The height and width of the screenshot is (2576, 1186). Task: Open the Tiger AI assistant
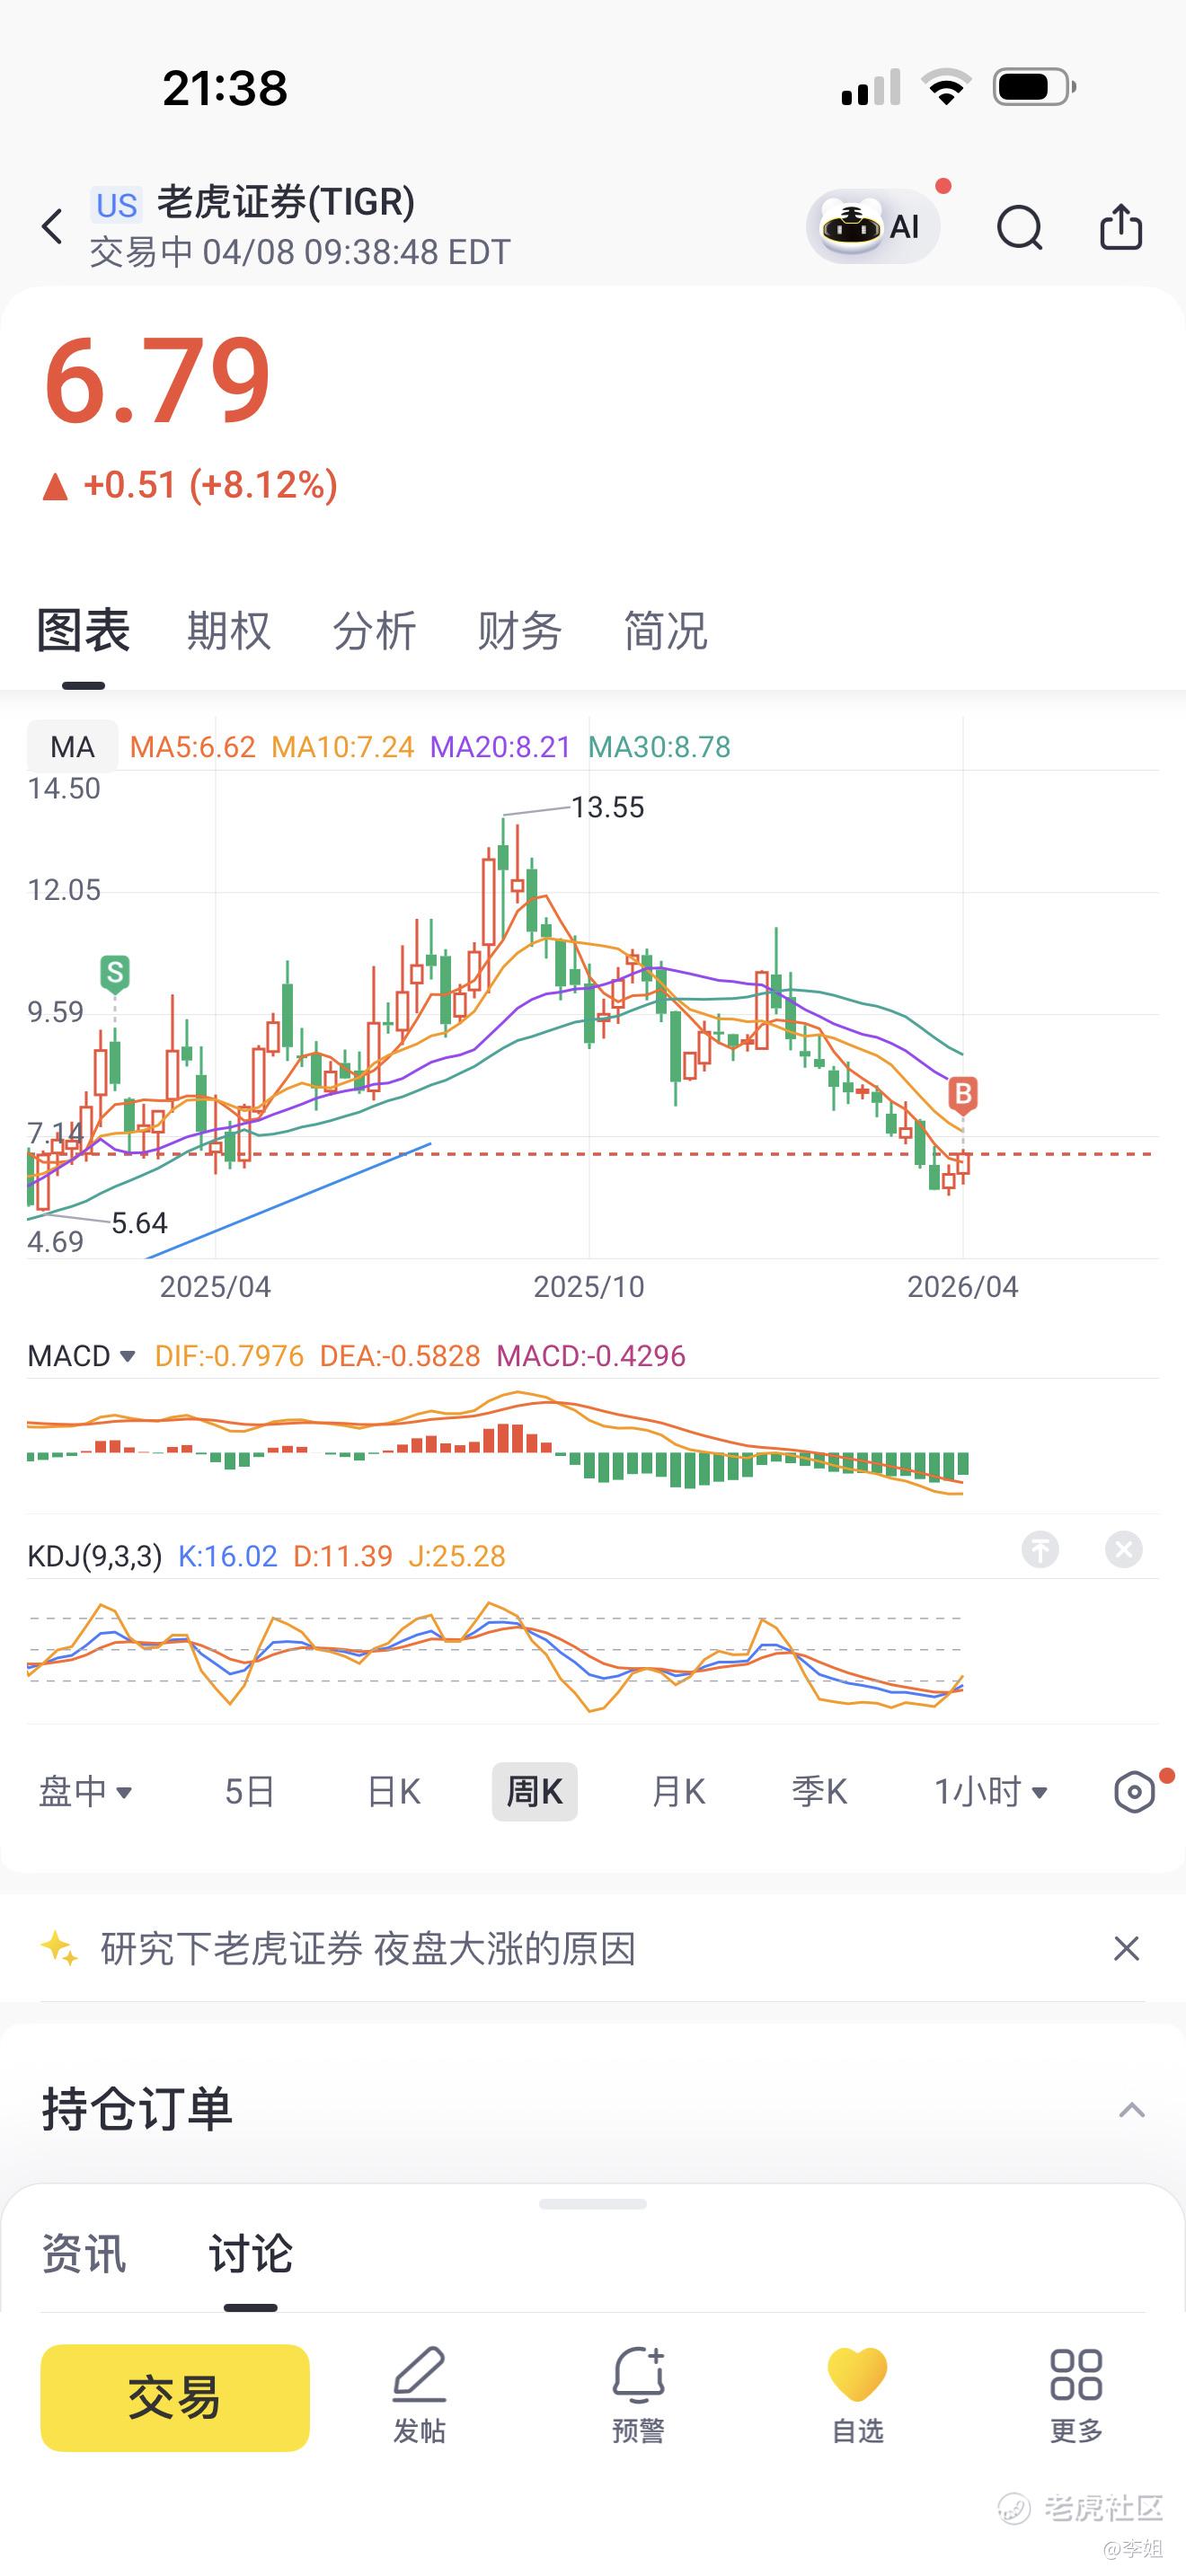pos(873,227)
